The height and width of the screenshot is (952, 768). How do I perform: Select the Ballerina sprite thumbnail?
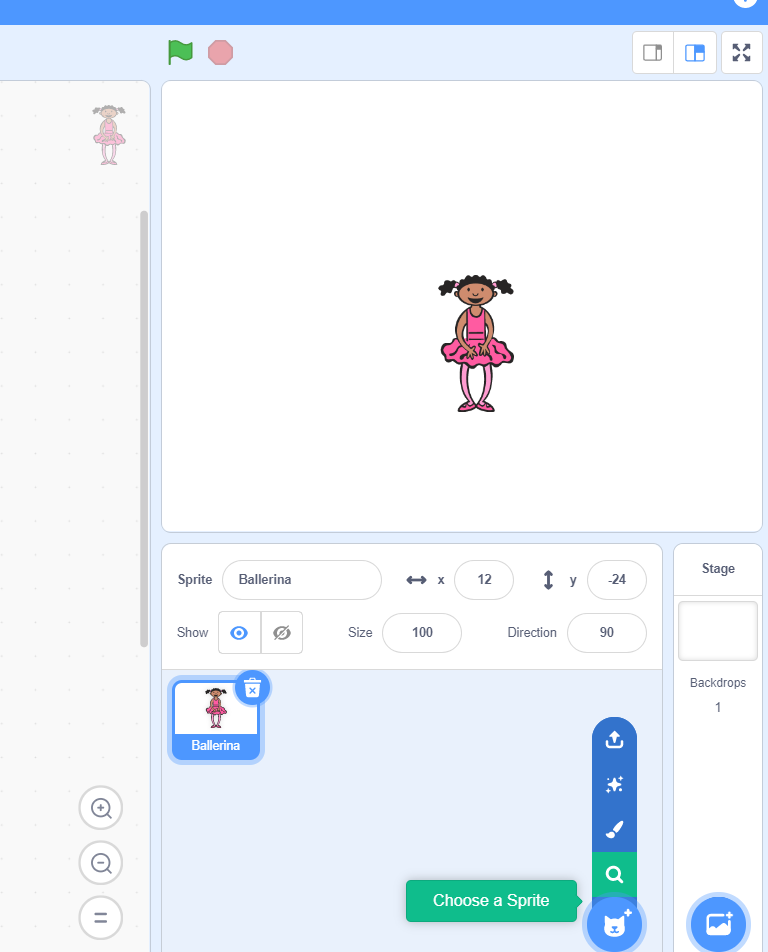pyautogui.click(x=216, y=715)
